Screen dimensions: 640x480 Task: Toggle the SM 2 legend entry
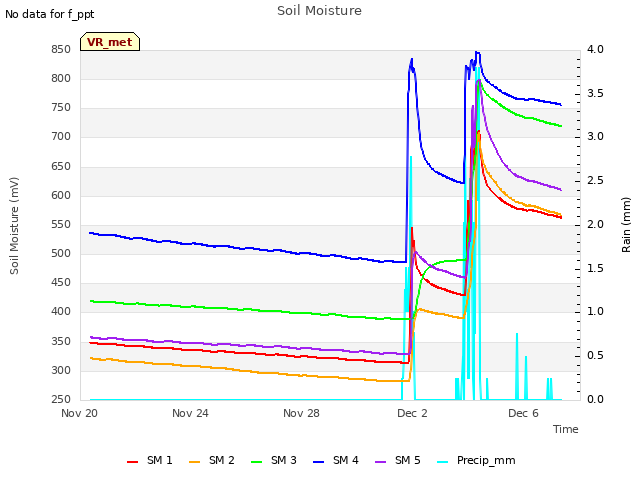(x=211, y=460)
